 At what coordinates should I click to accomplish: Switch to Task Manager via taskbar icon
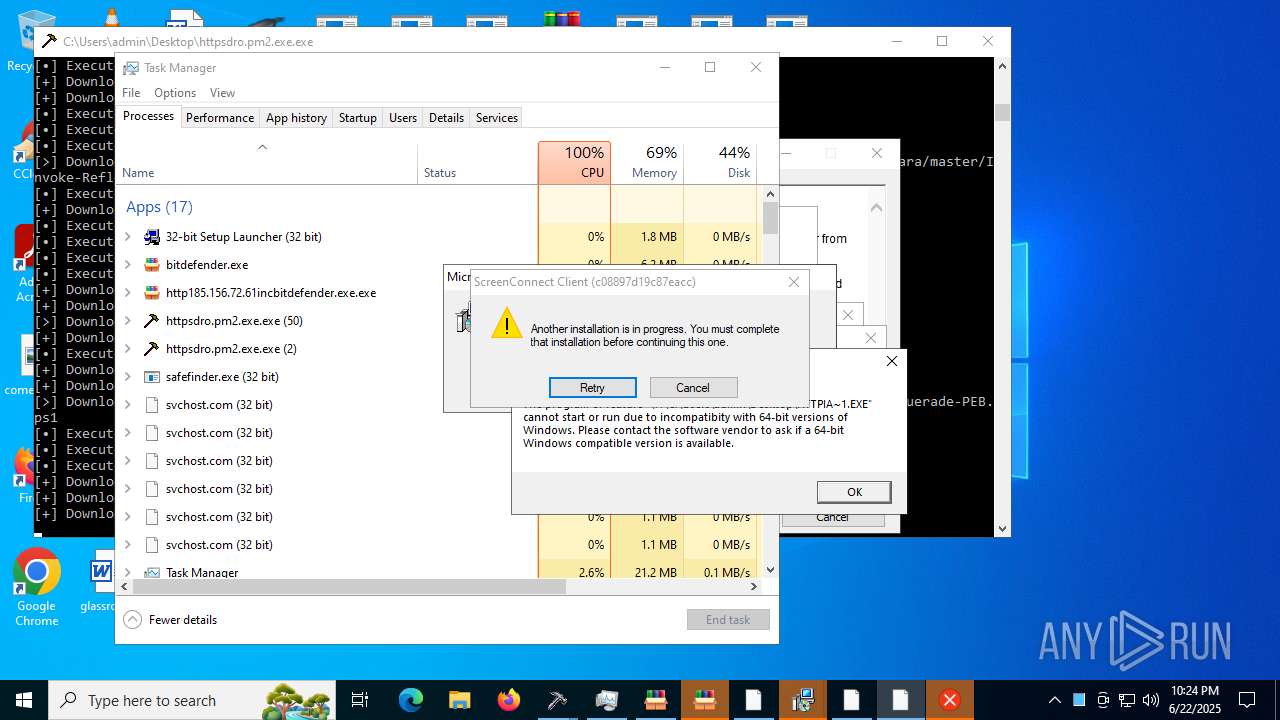click(x=606, y=700)
